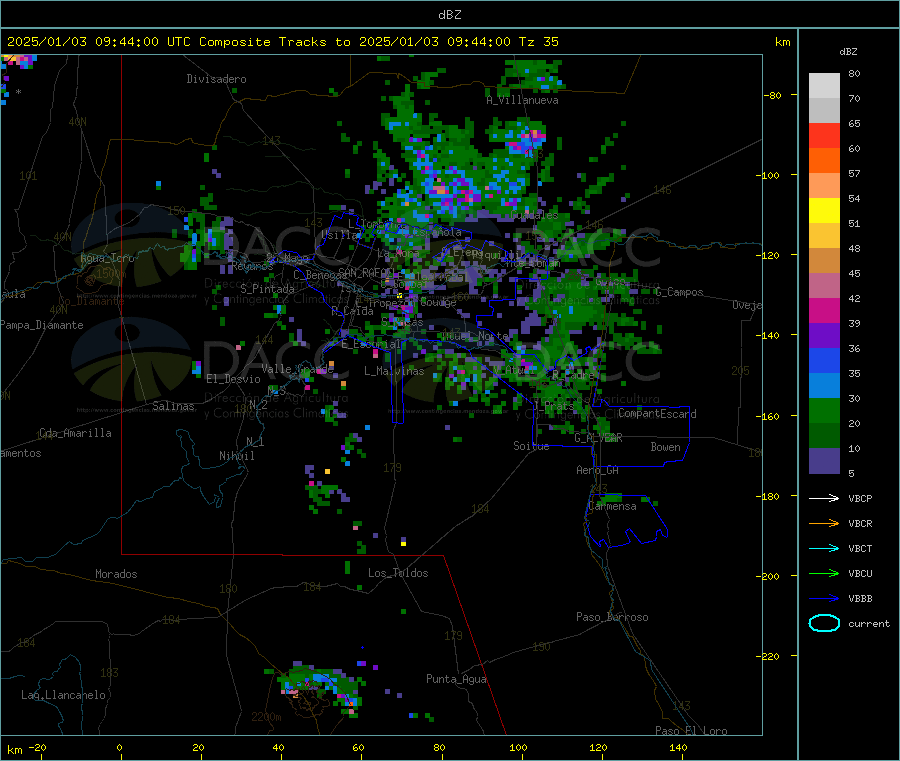Select the magenta 39 dBZ color swatch
900x761 pixels.
pos(824,311)
